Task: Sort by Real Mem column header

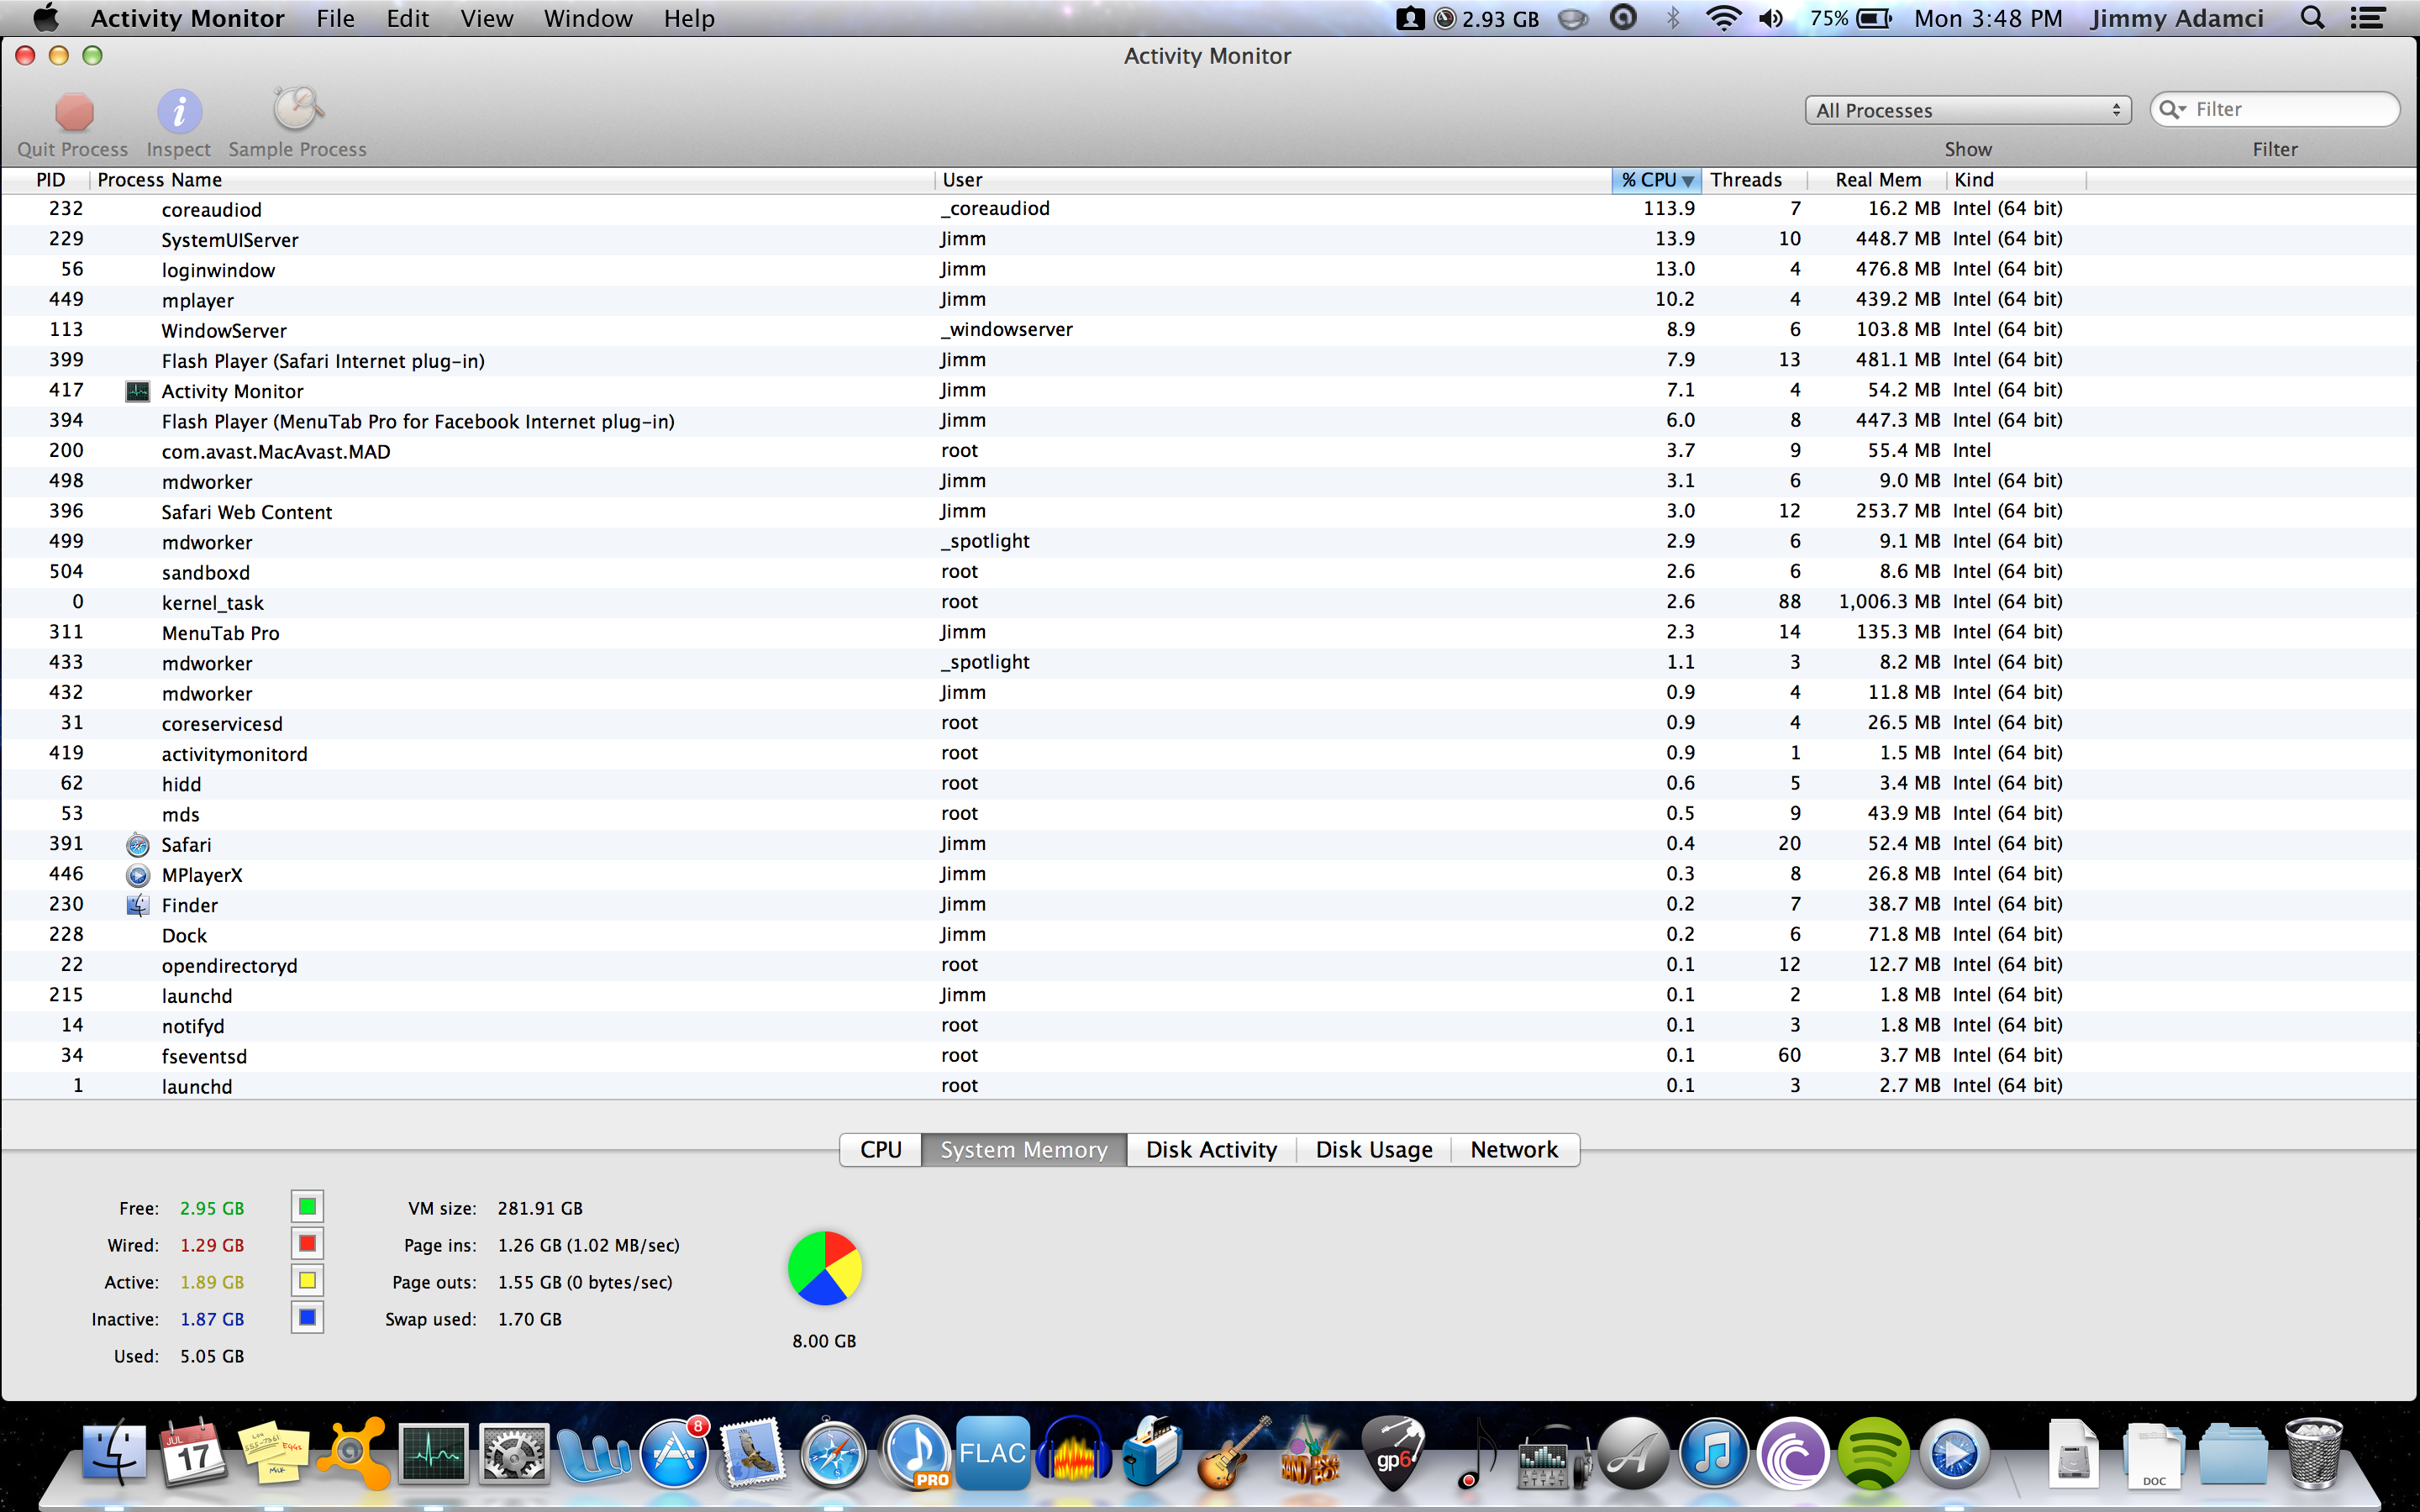Action: tap(1877, 180)
